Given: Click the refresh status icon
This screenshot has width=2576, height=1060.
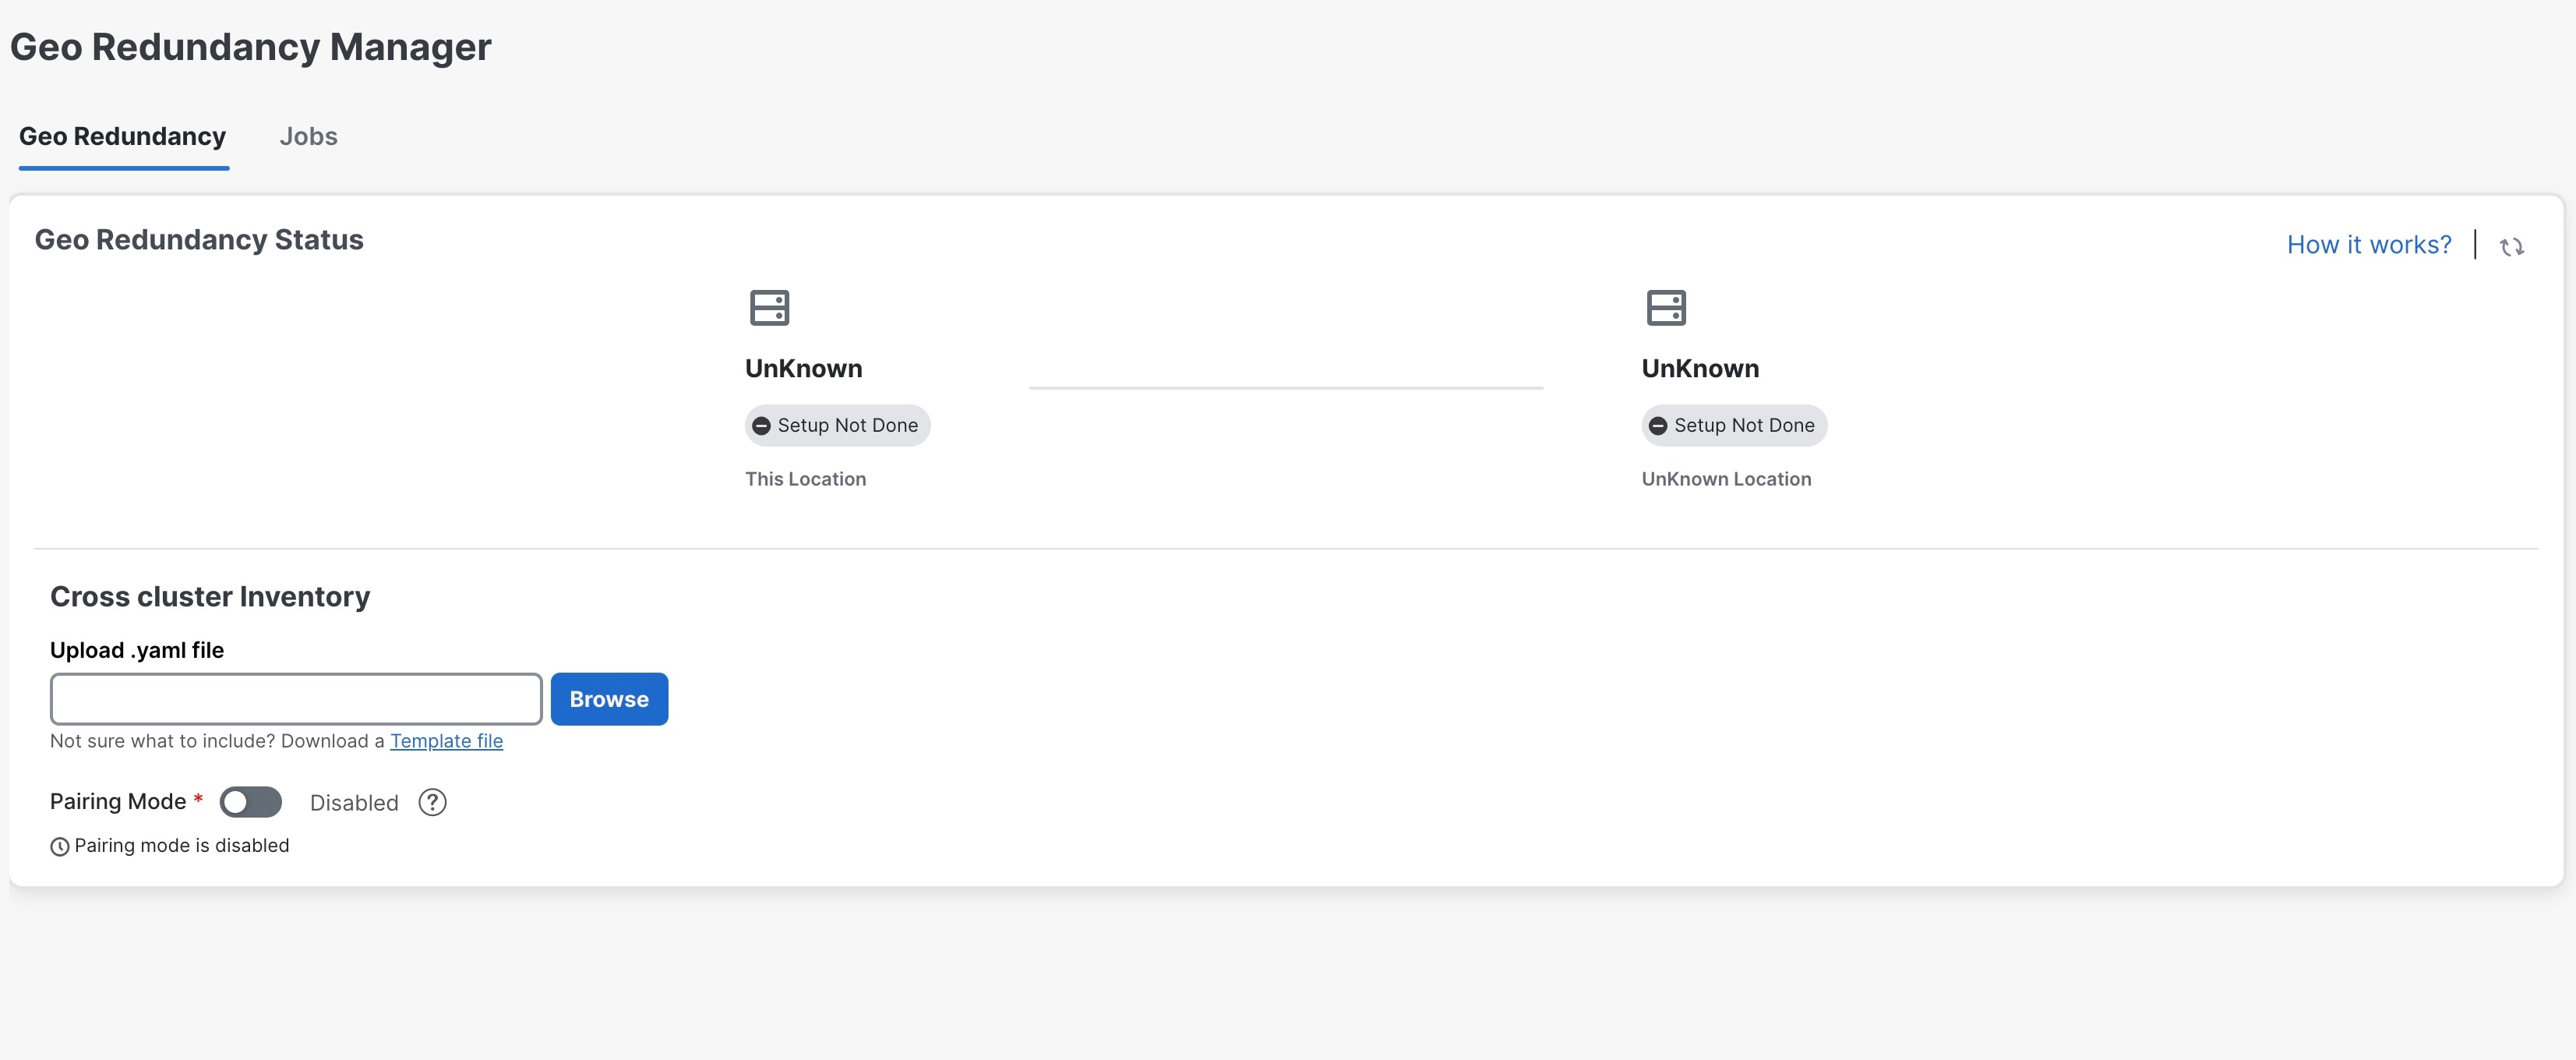Looking at the screenshot, I should pos(2511,246).
